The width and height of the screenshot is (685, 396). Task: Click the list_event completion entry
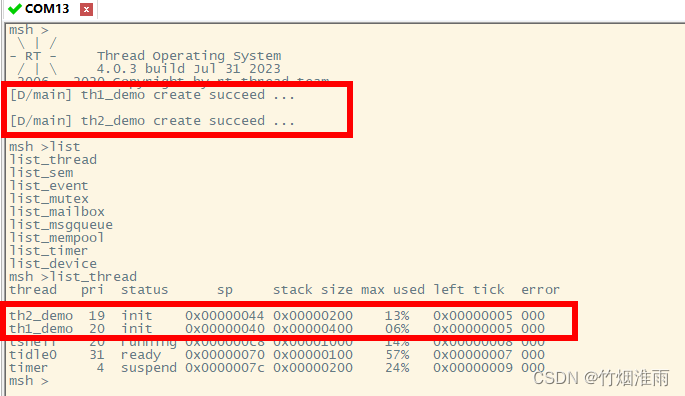(x=48, y=186)
